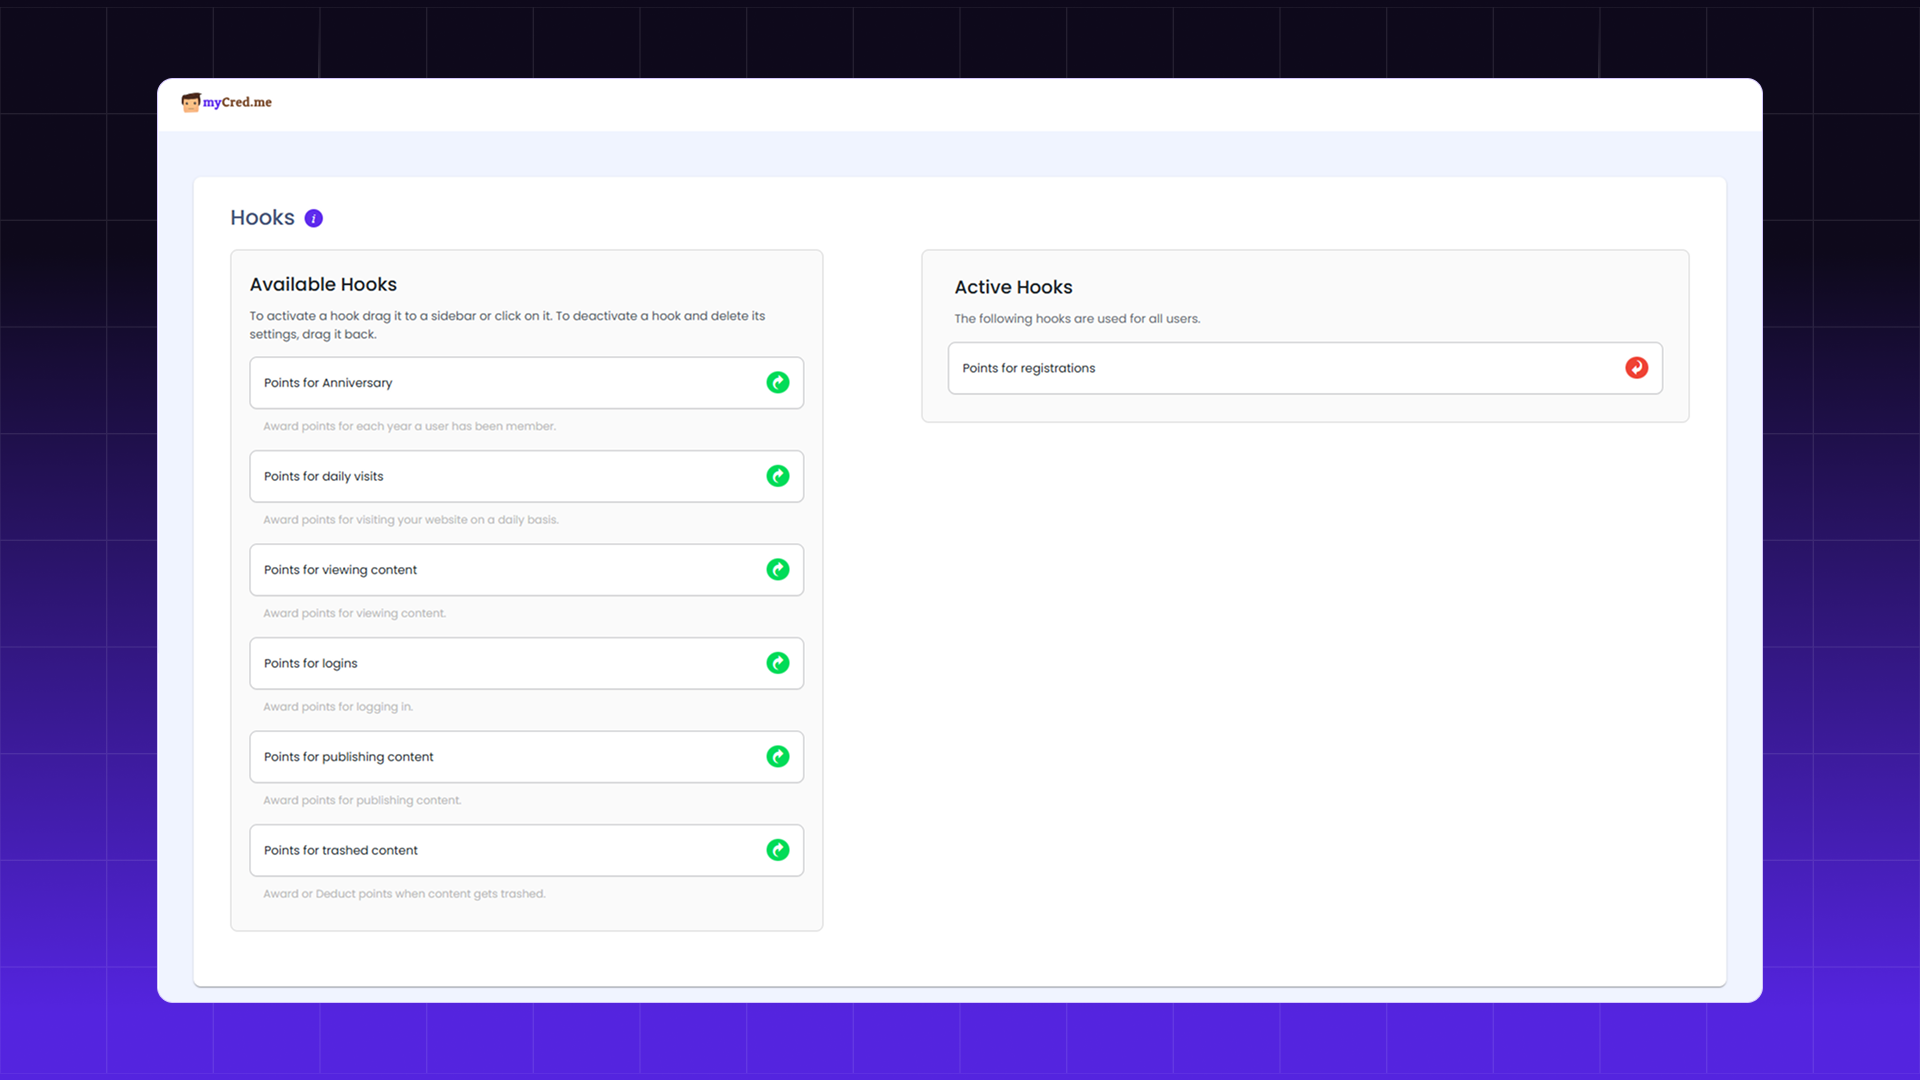The height and width of the screenshot is (1080, 1920).
Task: Activate Points for logins hook icon
Action: 777,663
